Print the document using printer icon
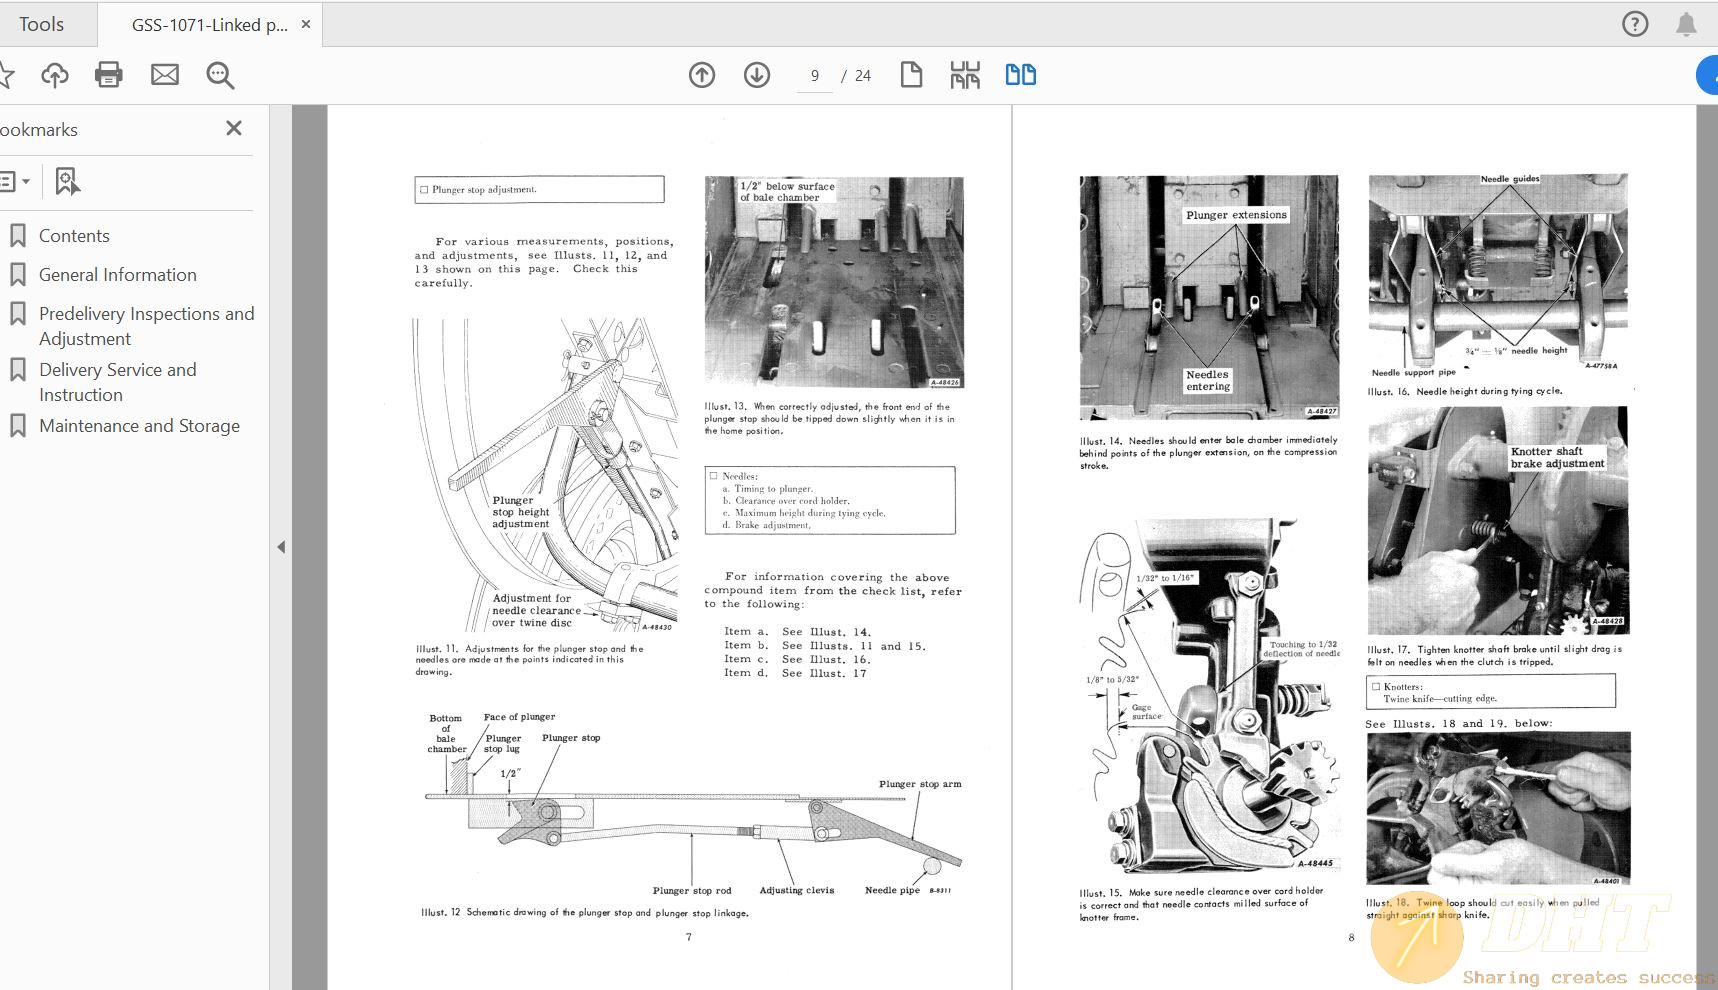 [x=109, y=75]
